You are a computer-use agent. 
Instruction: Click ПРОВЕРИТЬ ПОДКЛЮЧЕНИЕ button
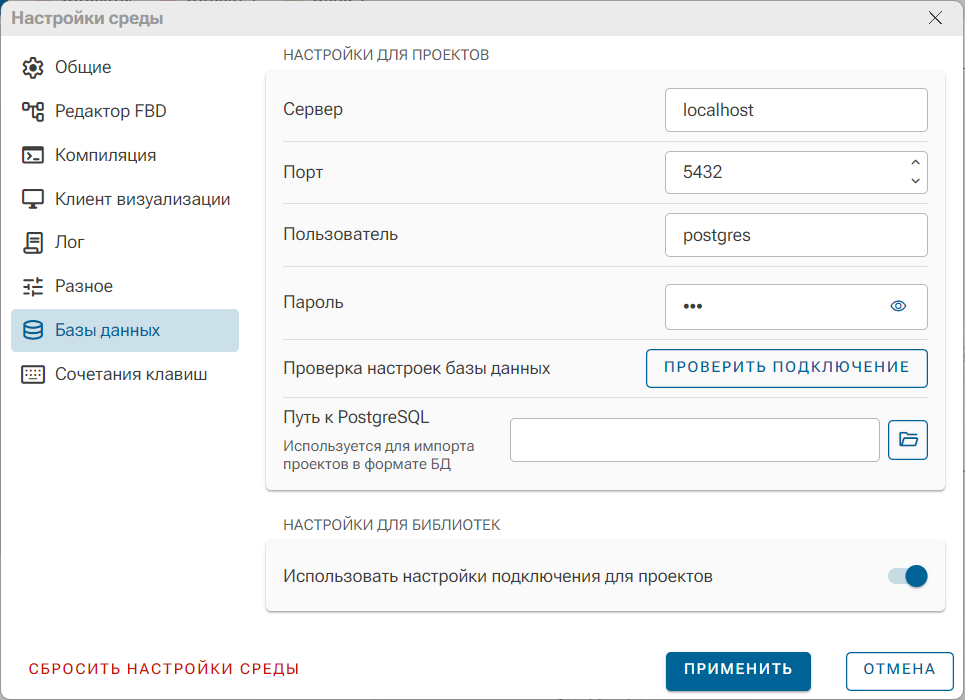tap(787, 368)
